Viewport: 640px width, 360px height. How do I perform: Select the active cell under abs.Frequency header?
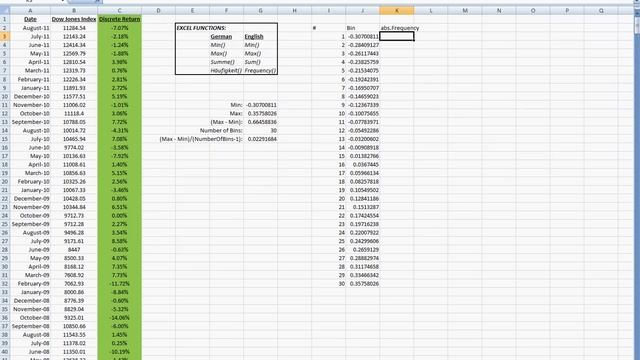pyautogui.click(x=397, y=36)
